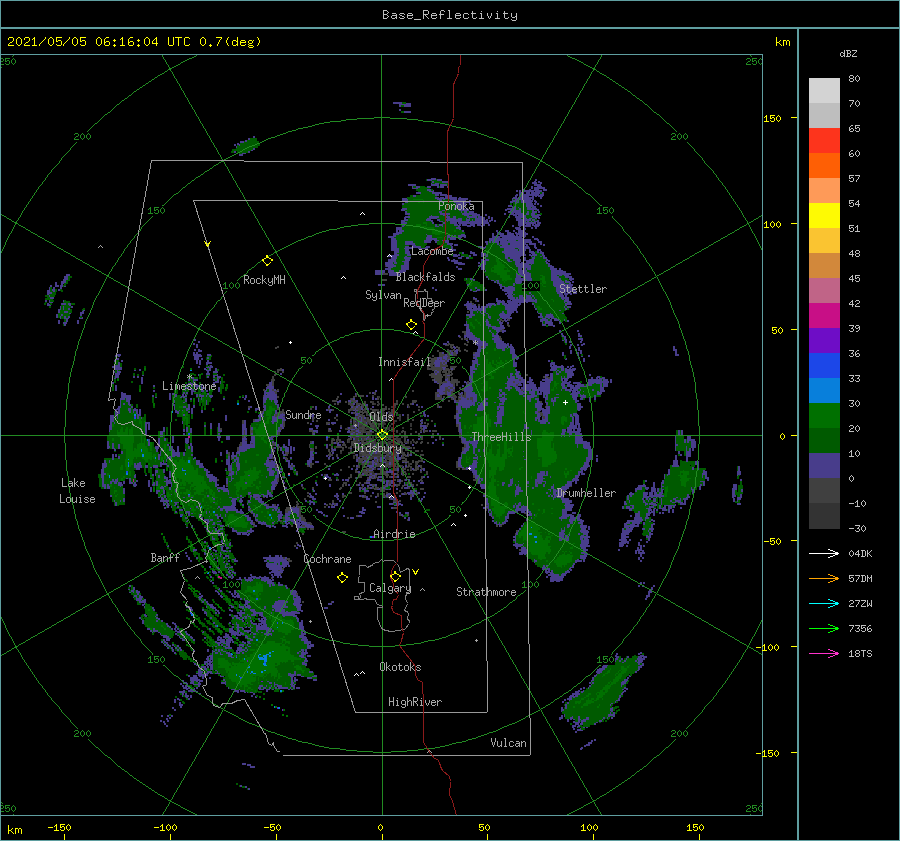Select the Innisfail city label
This screenshot has height=841, width=900.
point(404,362)
